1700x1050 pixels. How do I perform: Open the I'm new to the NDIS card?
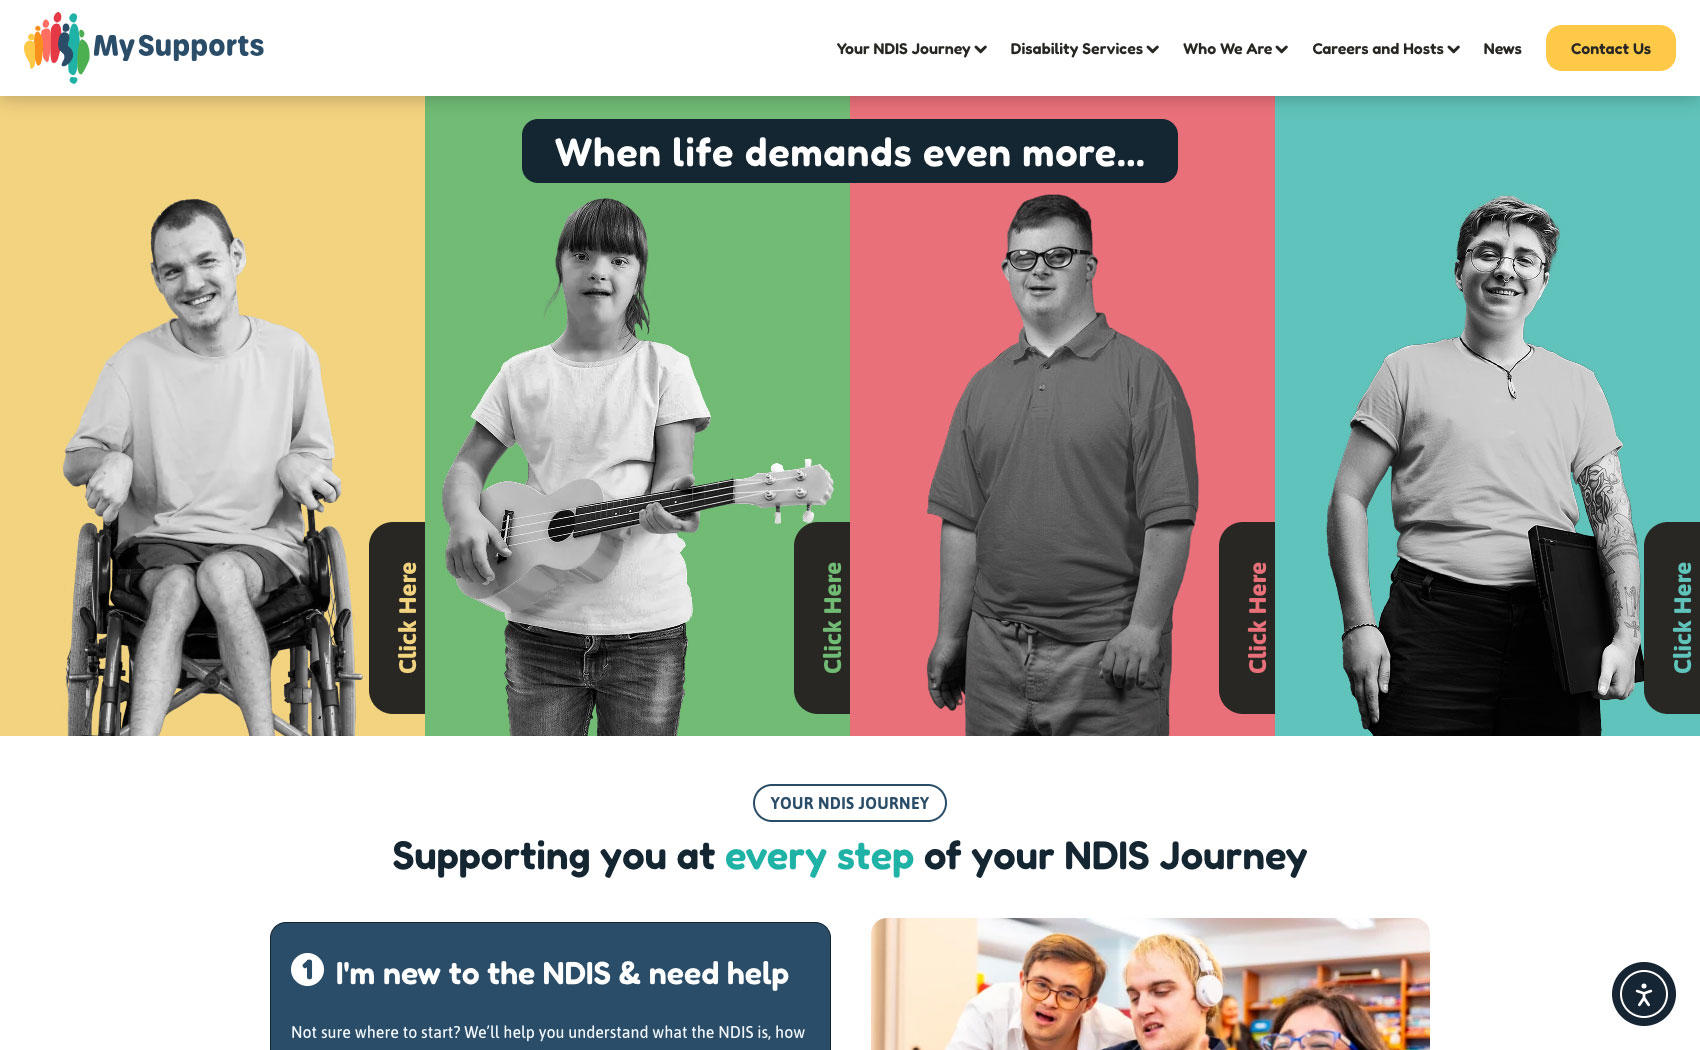pos(550,986)
